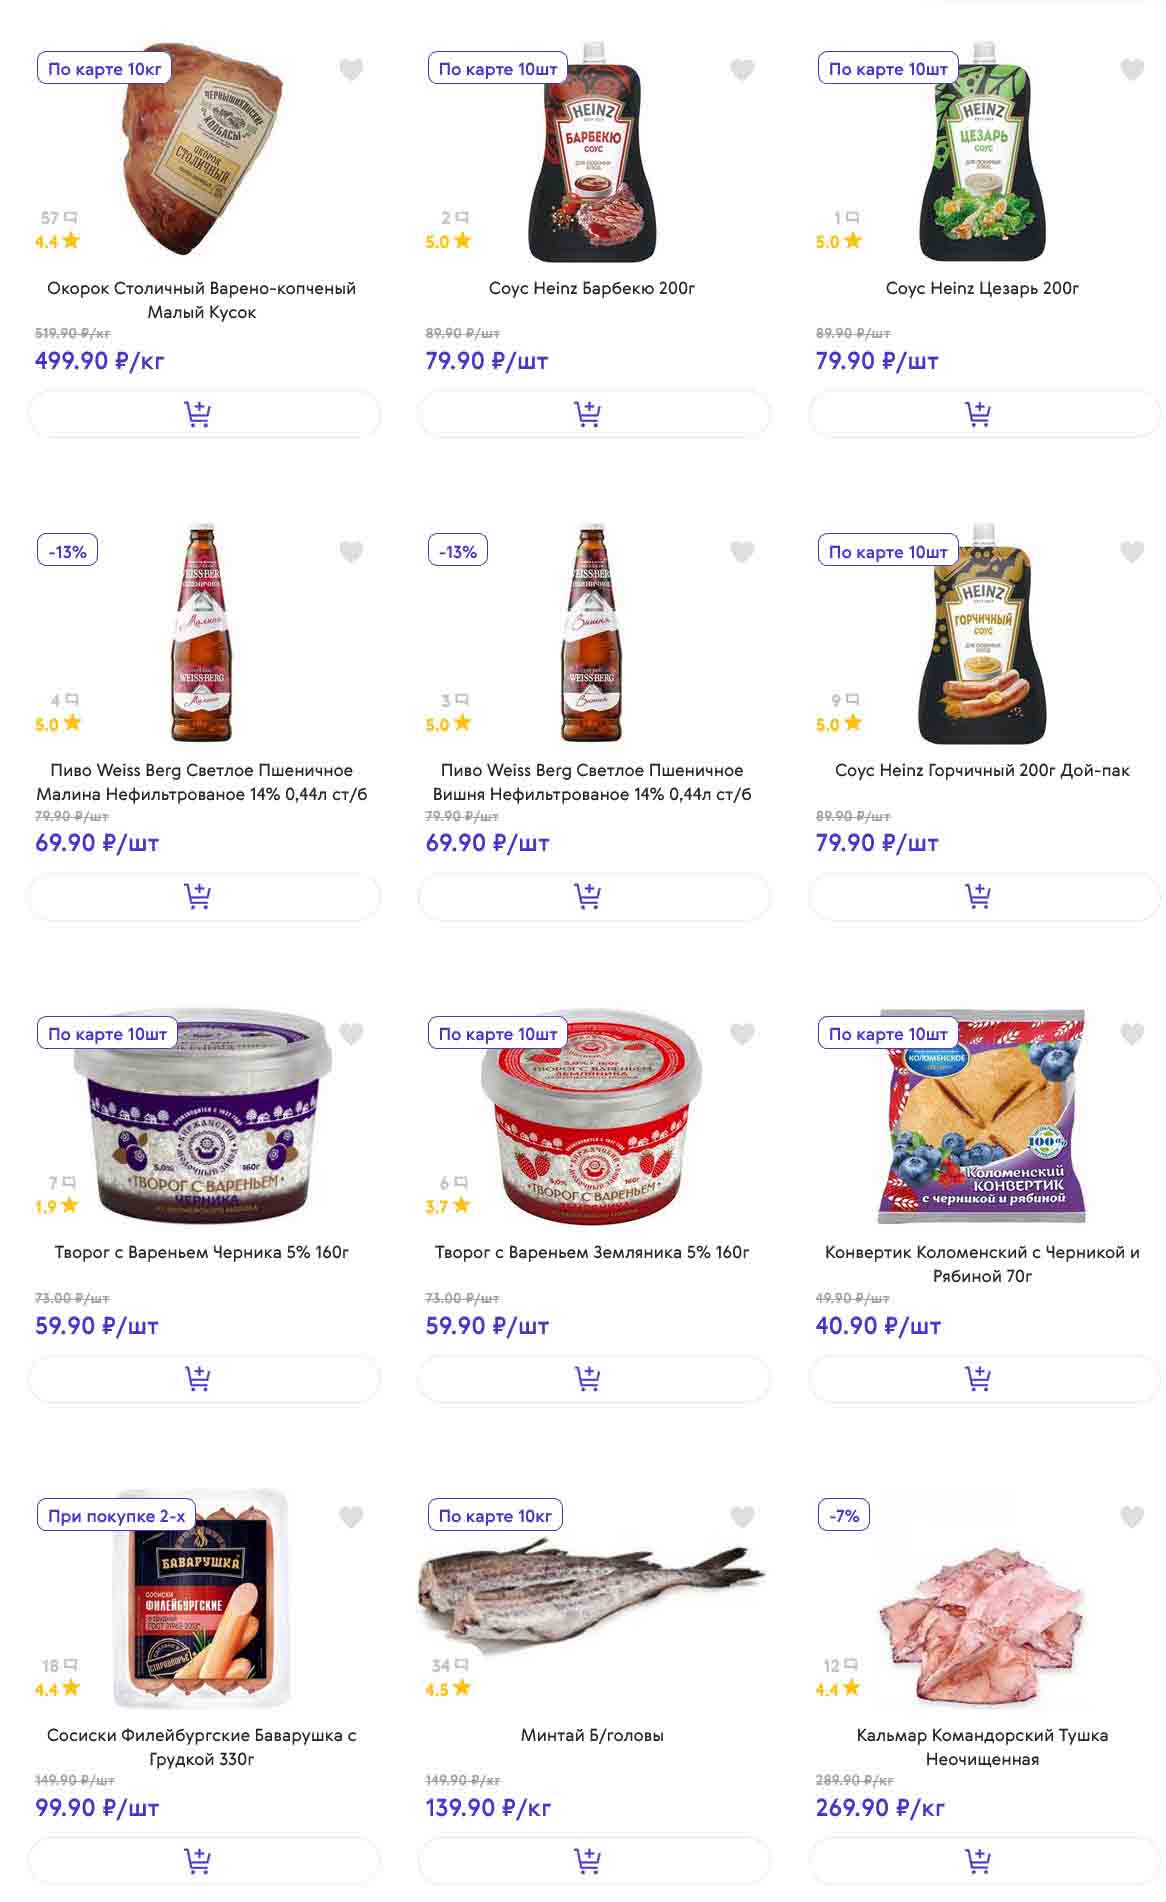Image resolution: width=1166 pixels, height=1902 pixels.
Task: Favorite the Творог с Вареньем Земляника
Action: coord(742,1034)
